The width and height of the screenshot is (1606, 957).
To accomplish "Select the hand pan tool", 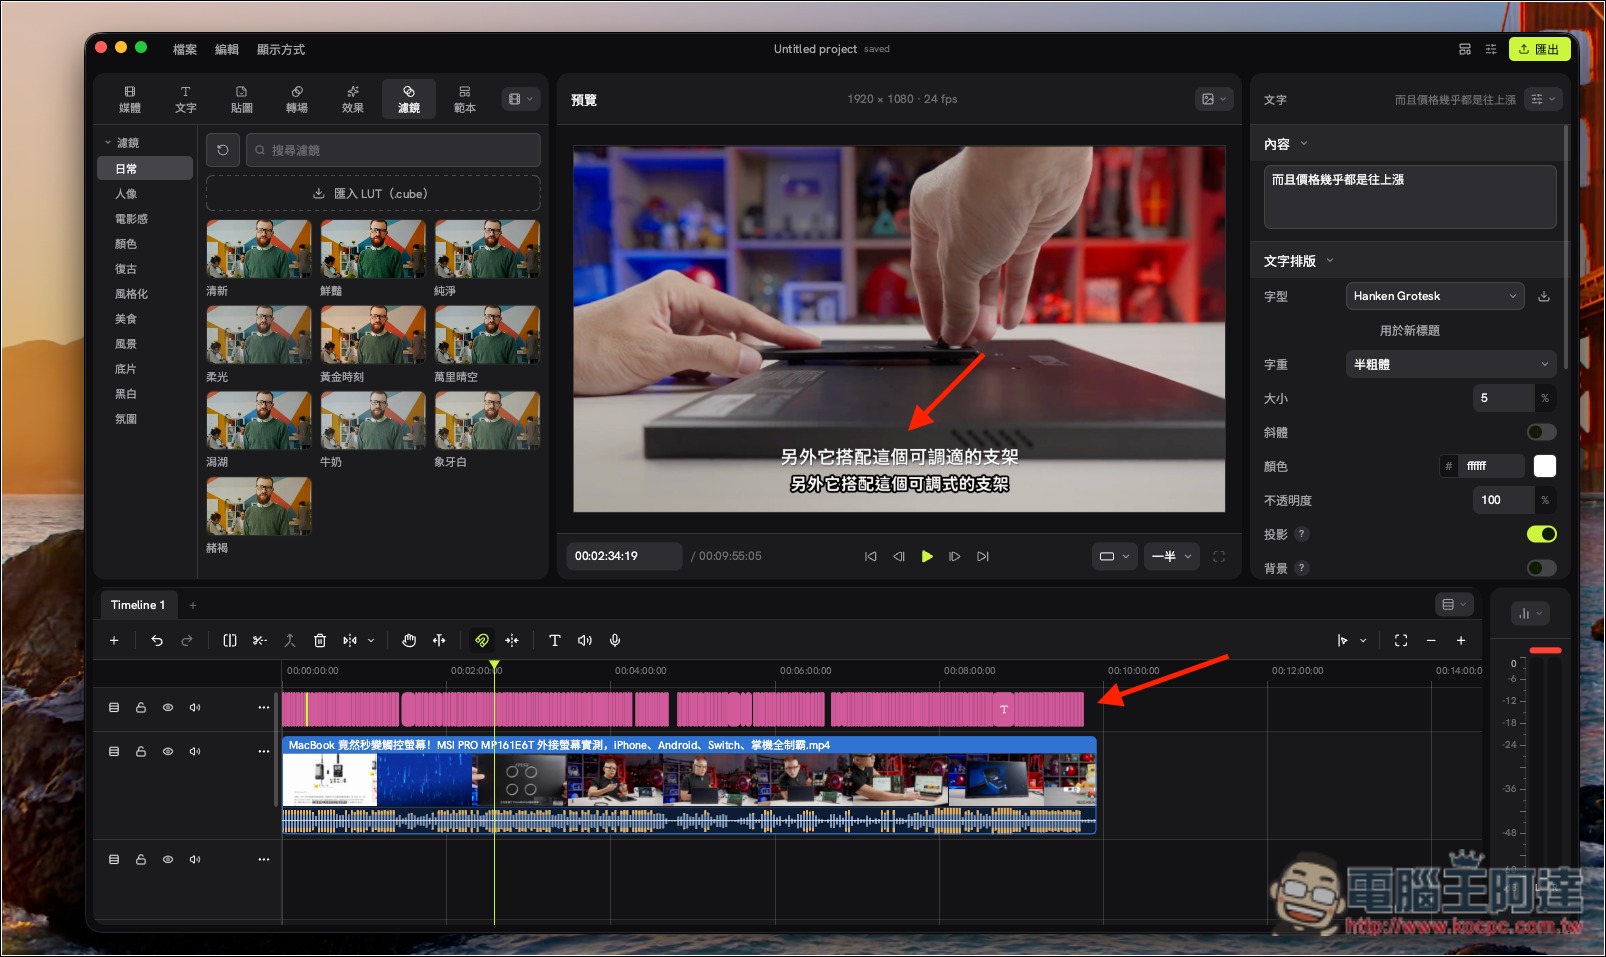I will tap(409, 640).
